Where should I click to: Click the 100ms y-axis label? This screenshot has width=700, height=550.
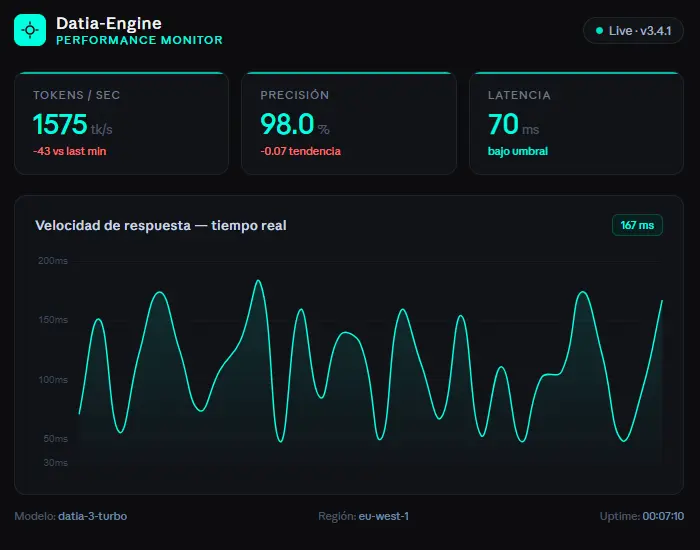pyautogui.click(x=53, y=380)
